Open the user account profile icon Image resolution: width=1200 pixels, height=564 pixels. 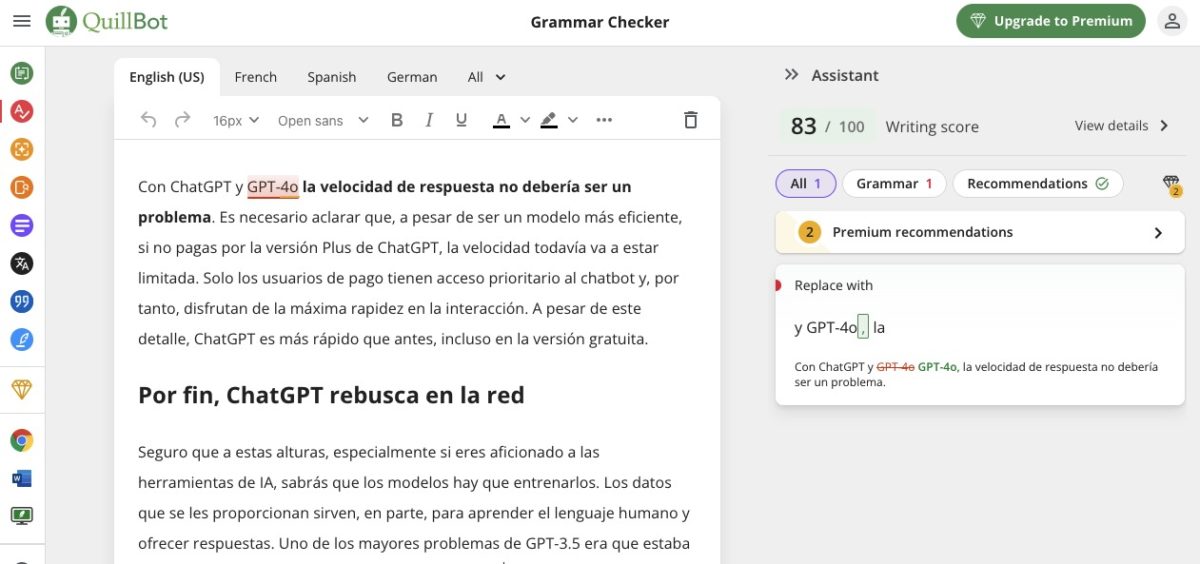click(x=1171, y=21)
